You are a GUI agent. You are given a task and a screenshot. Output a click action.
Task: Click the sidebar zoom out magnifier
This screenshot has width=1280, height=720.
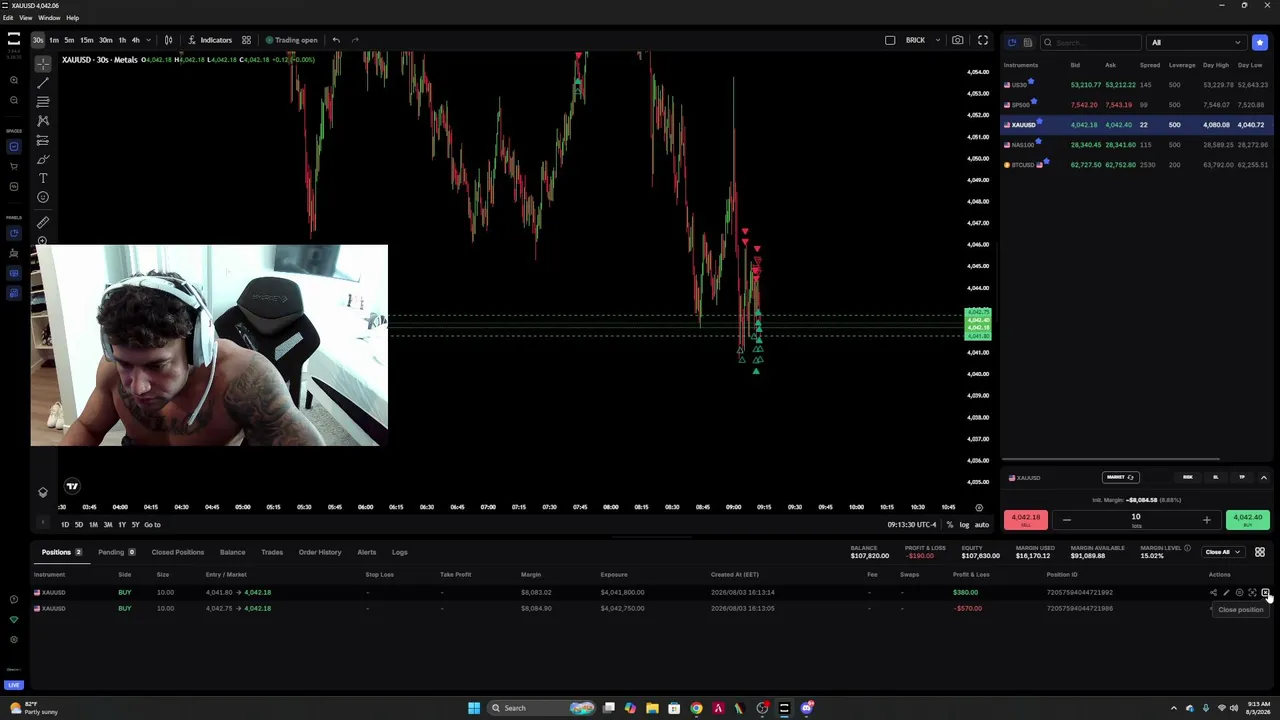tap(14, 100)
